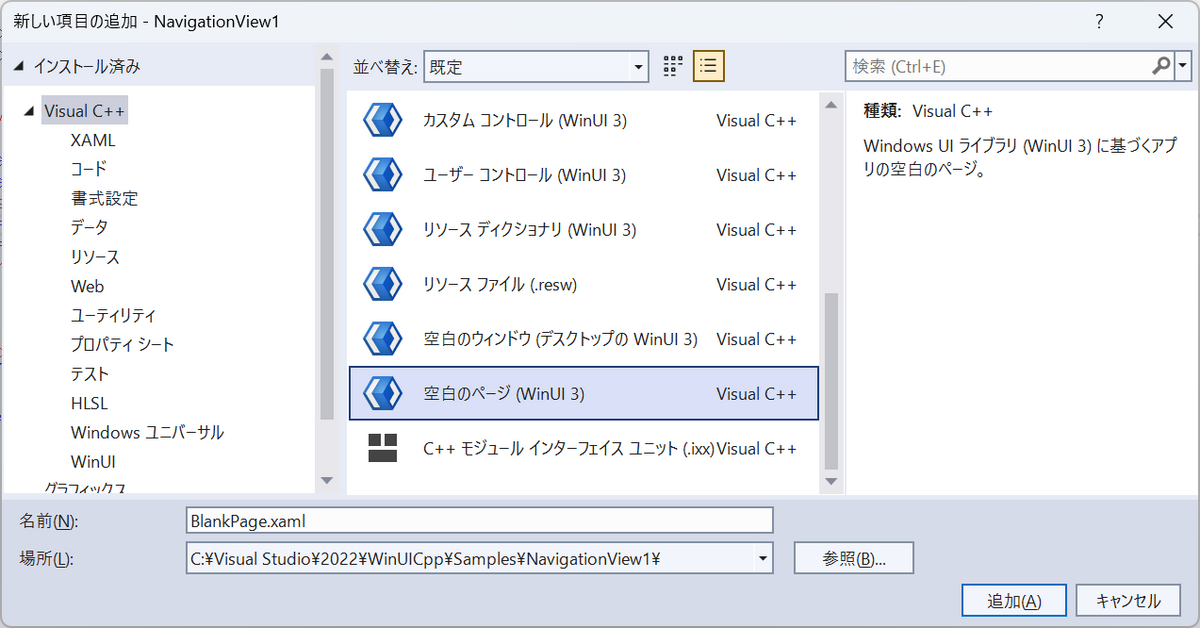Select リソース ディクショナリ (WinUI 3) template text

click(529, 230)
